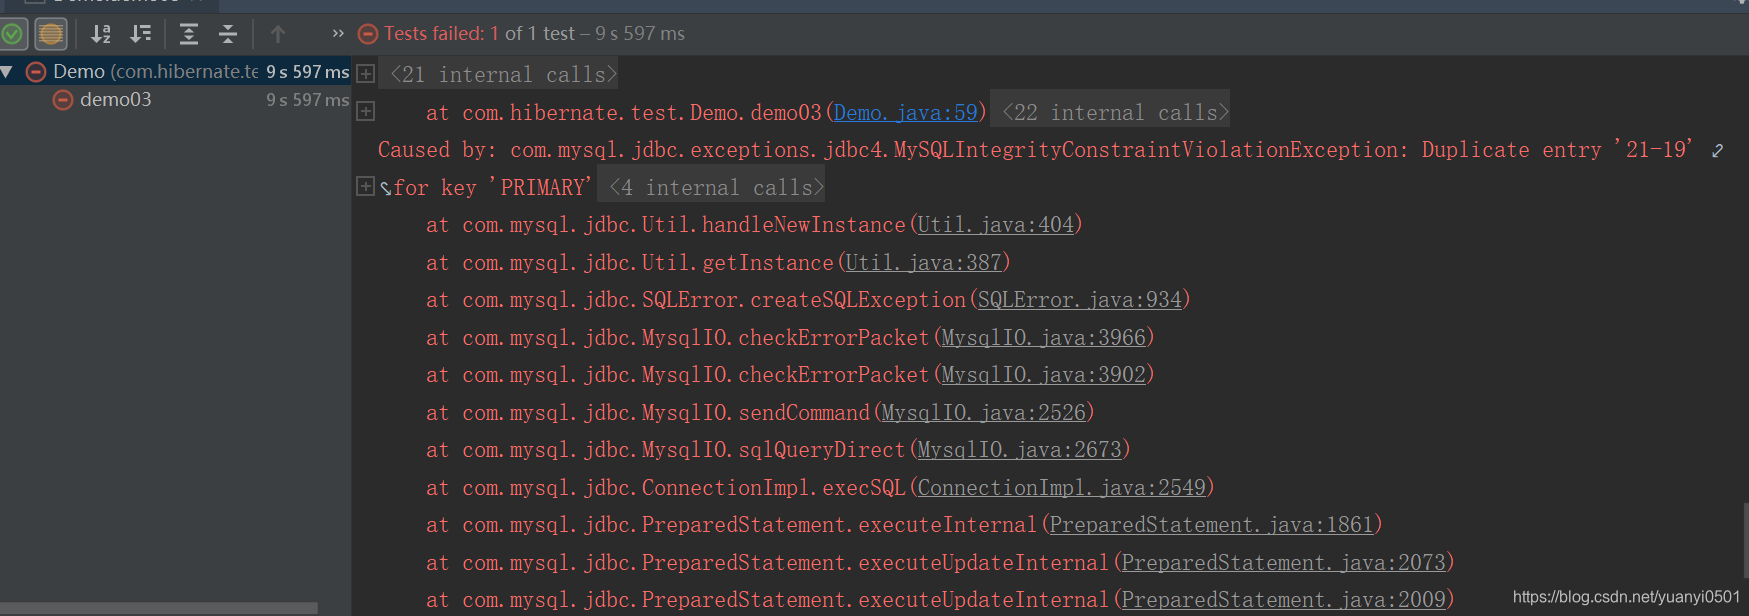This screenshot has height=616, width=1749.
Task: Click the horizontal scrollbar of test tree
Action: pos(158,608)
